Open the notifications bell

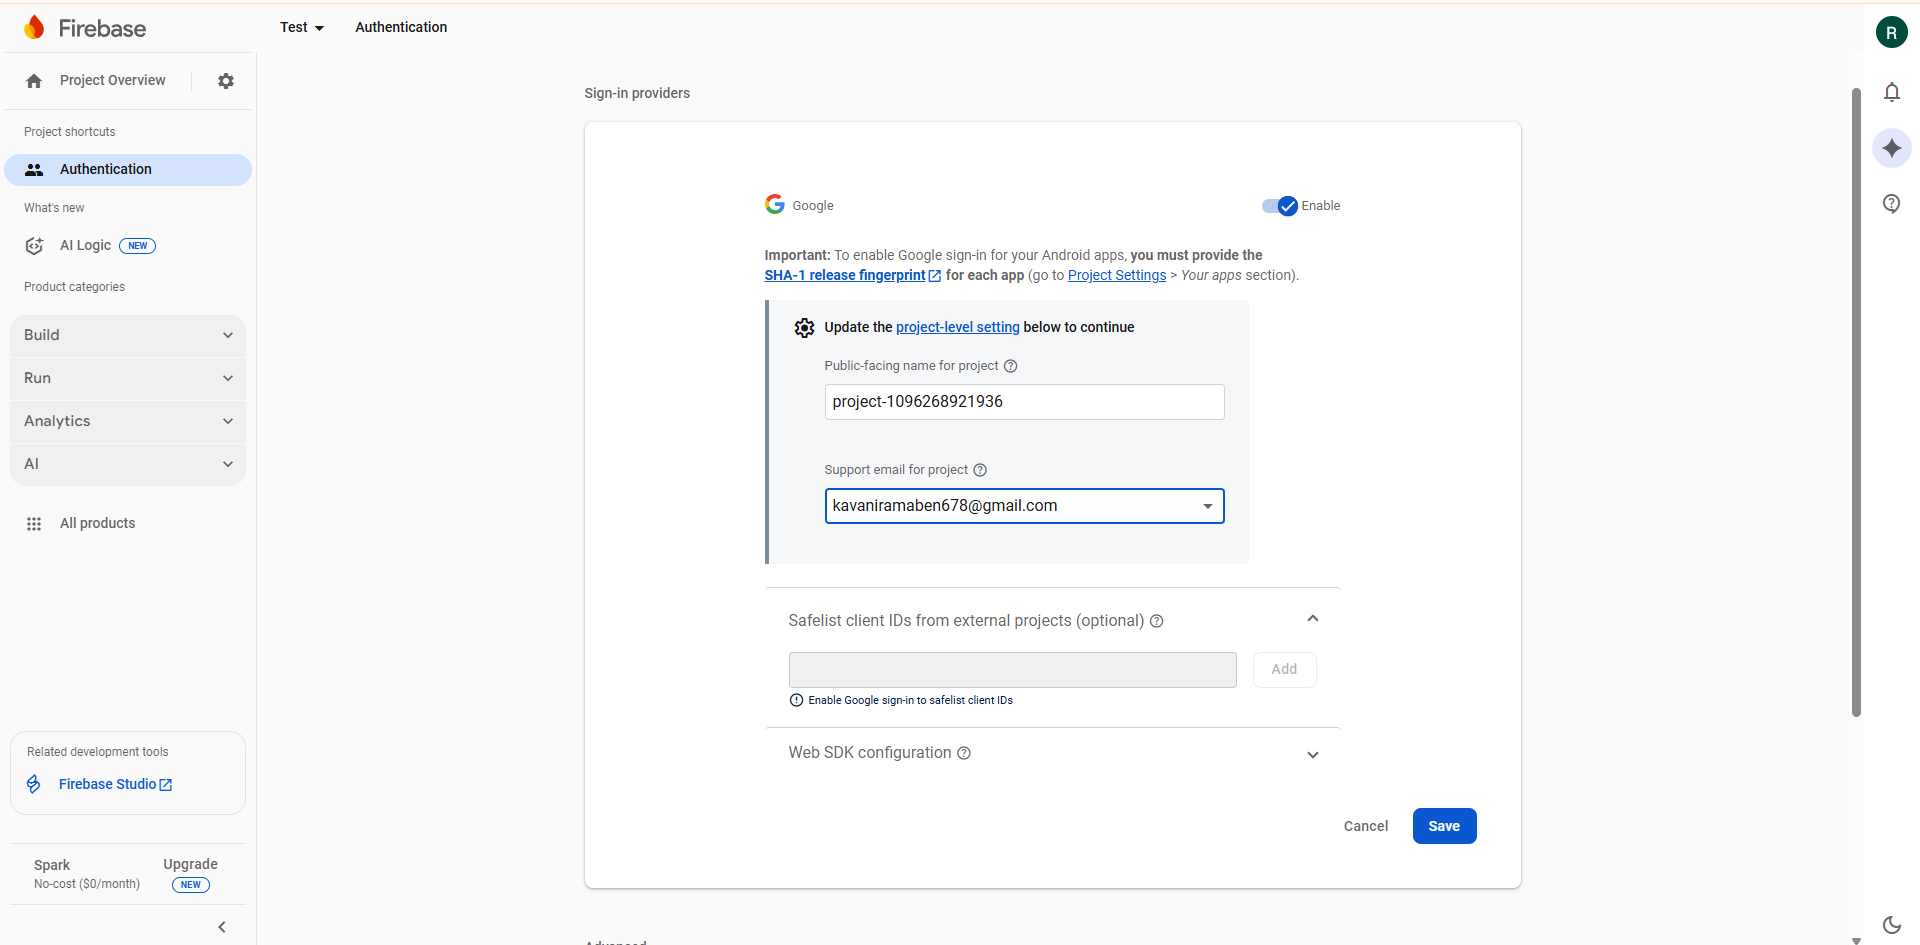click(1892, 92)
